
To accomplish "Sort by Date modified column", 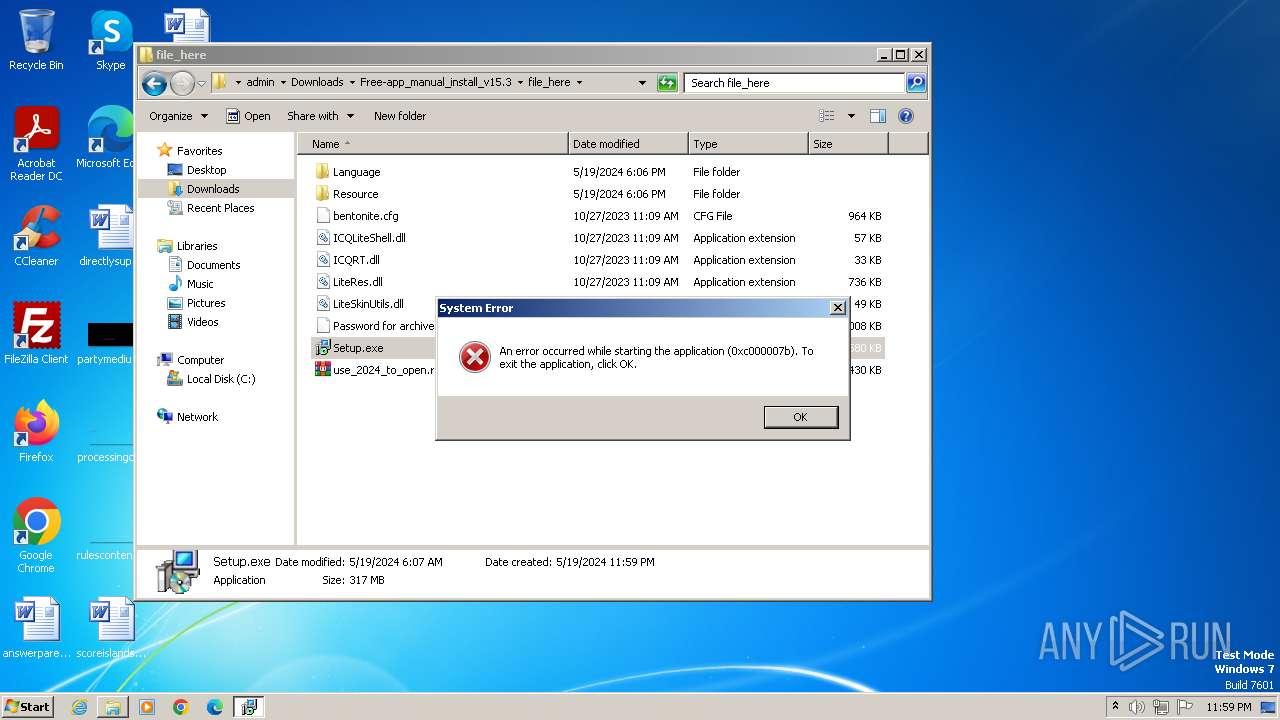I will 628,144.
